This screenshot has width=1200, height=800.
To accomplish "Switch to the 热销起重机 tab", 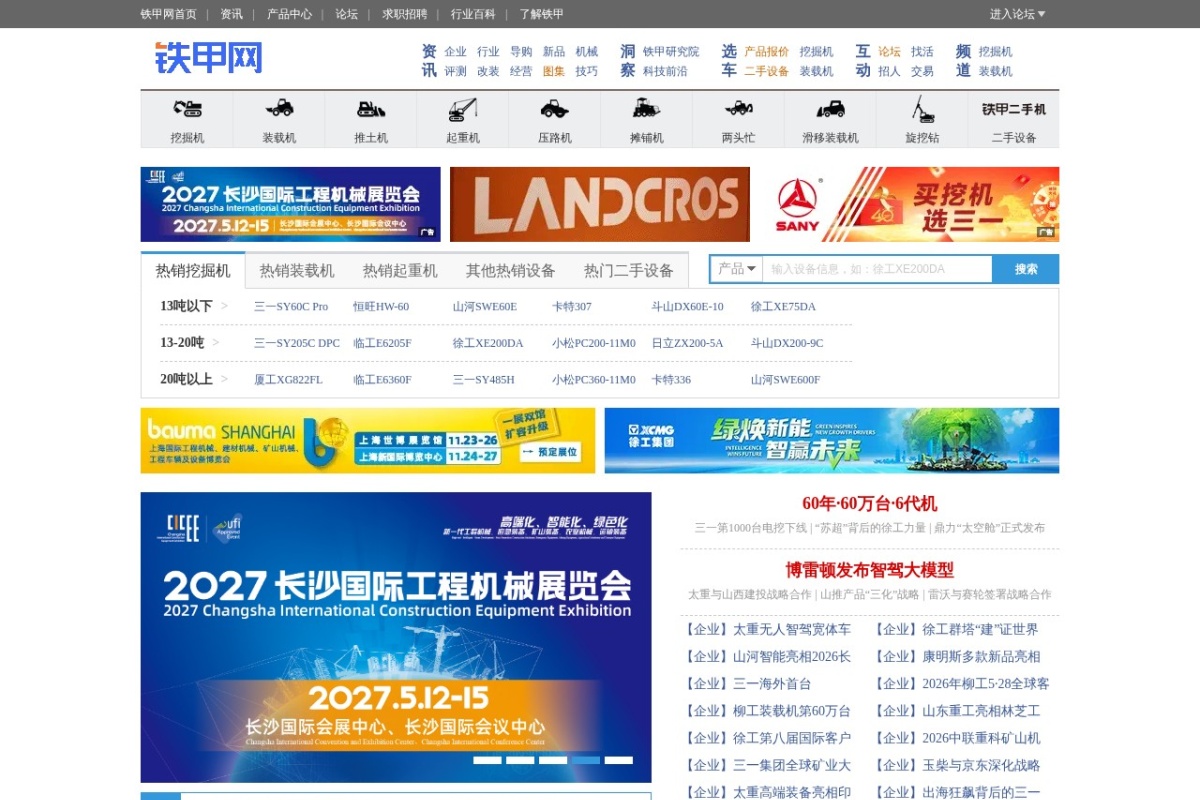I will point(400,270).
